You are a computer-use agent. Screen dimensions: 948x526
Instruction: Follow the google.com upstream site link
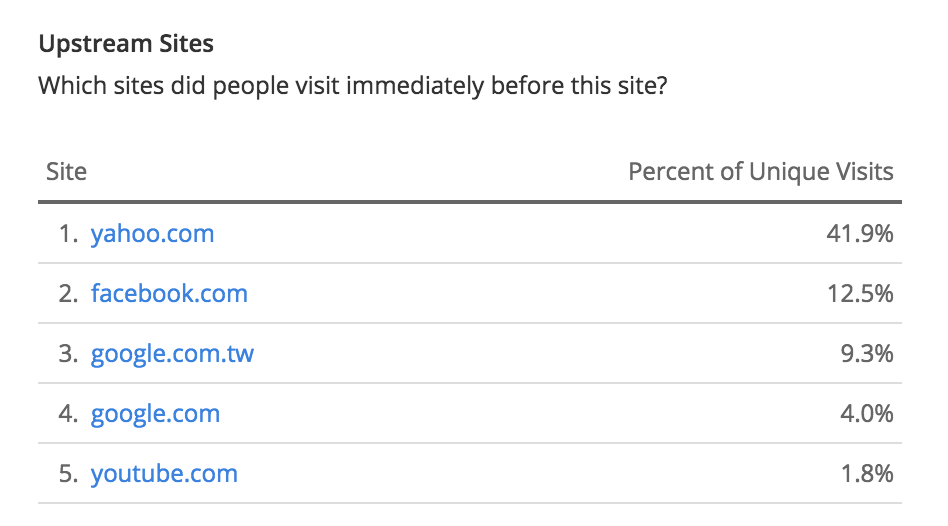point(155,414)
